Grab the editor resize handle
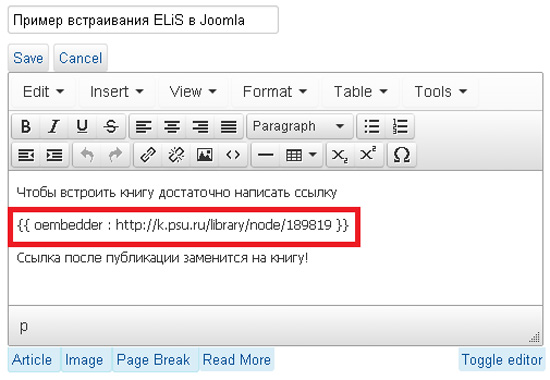 [x=534, y=337]
